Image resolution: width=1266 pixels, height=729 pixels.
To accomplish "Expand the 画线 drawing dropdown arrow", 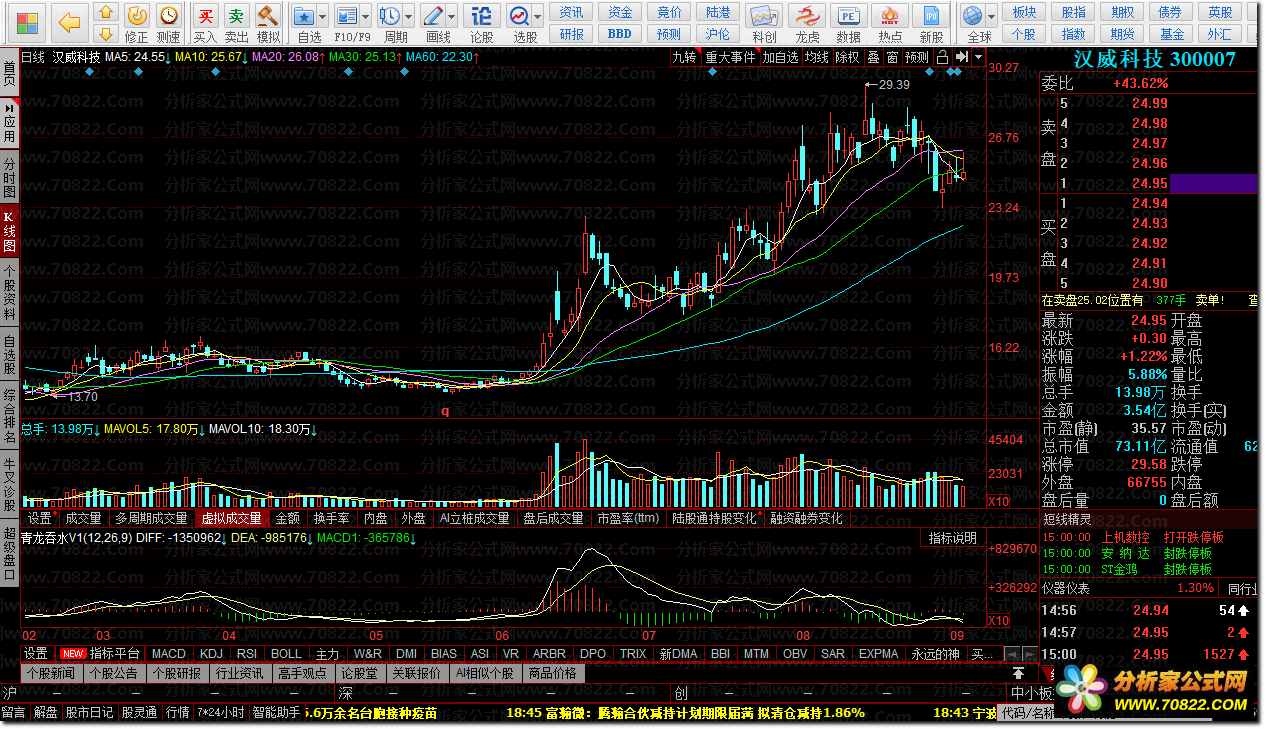I will click(451, 15).
